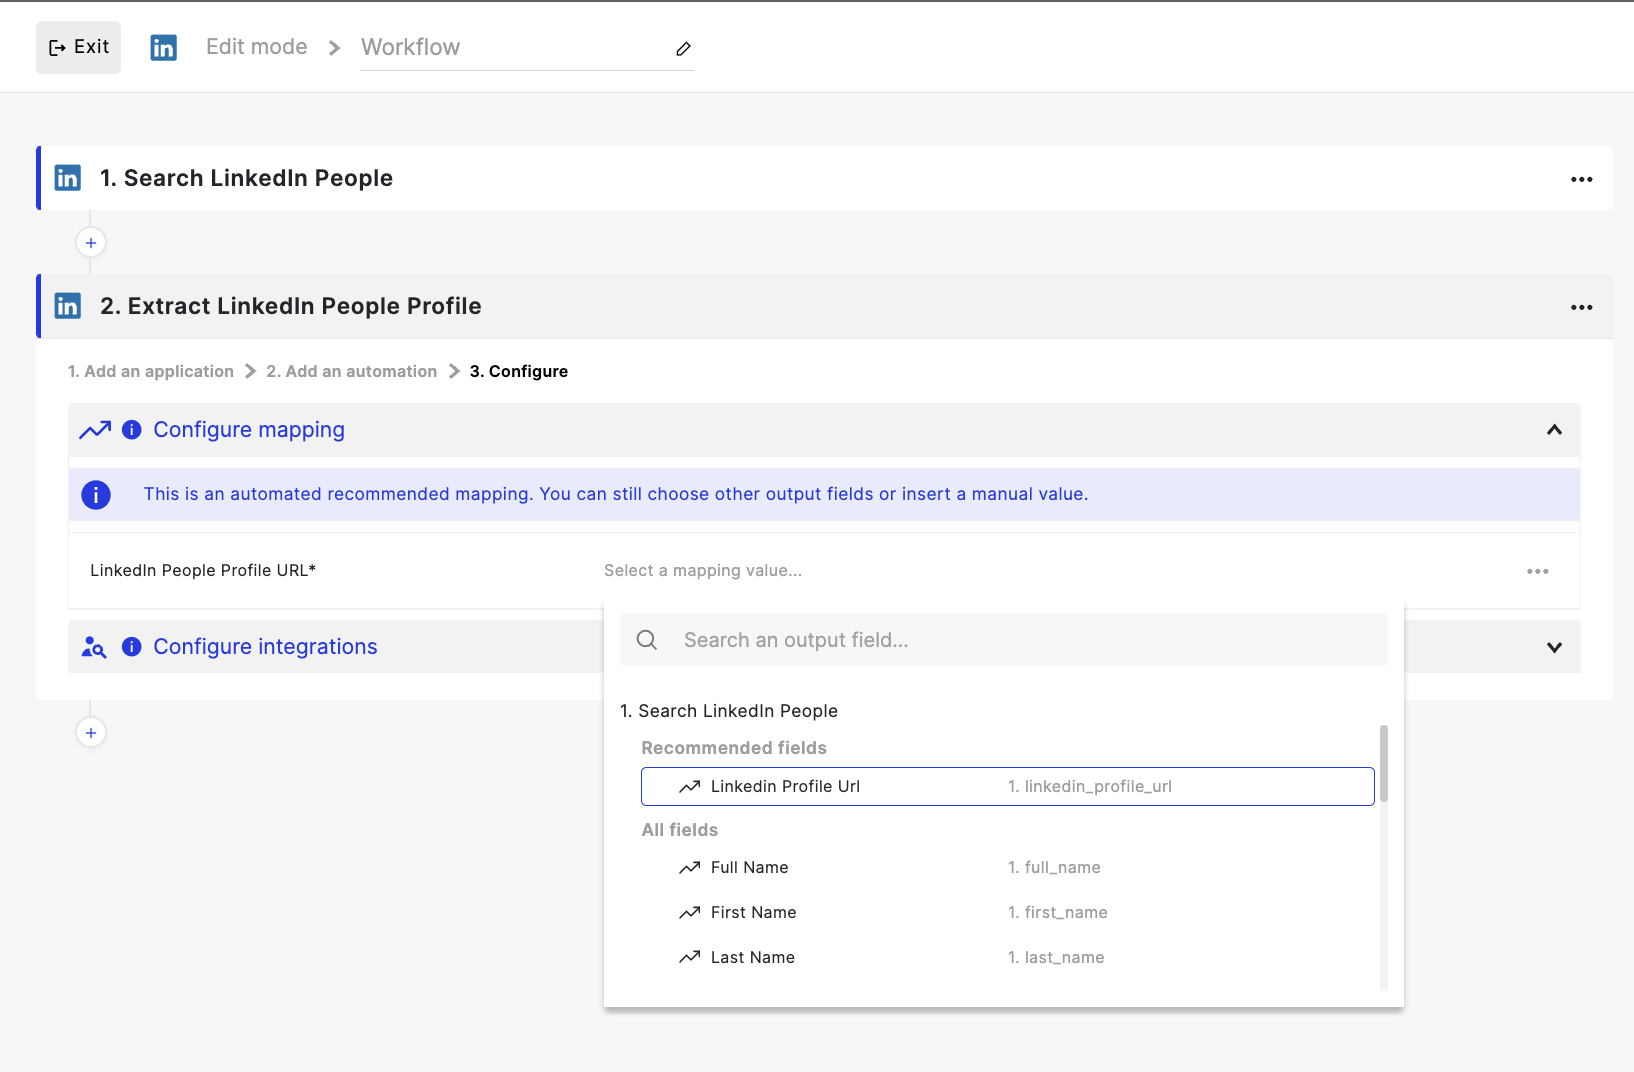The width and height of the screenshot is (1634, 1072).
Task: Collapse the Configure mapping section
Action: 1554,430
